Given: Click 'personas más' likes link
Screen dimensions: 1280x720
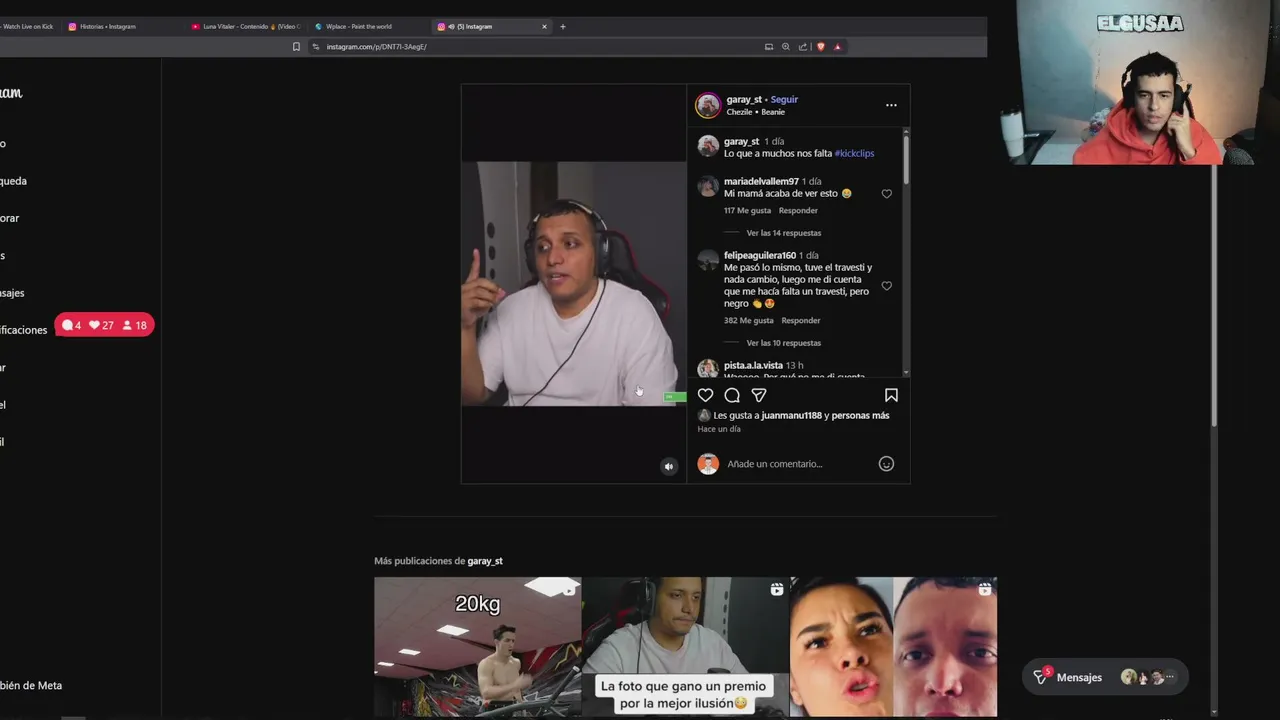Looking at the screenshot, I should [x=860, y=416].
